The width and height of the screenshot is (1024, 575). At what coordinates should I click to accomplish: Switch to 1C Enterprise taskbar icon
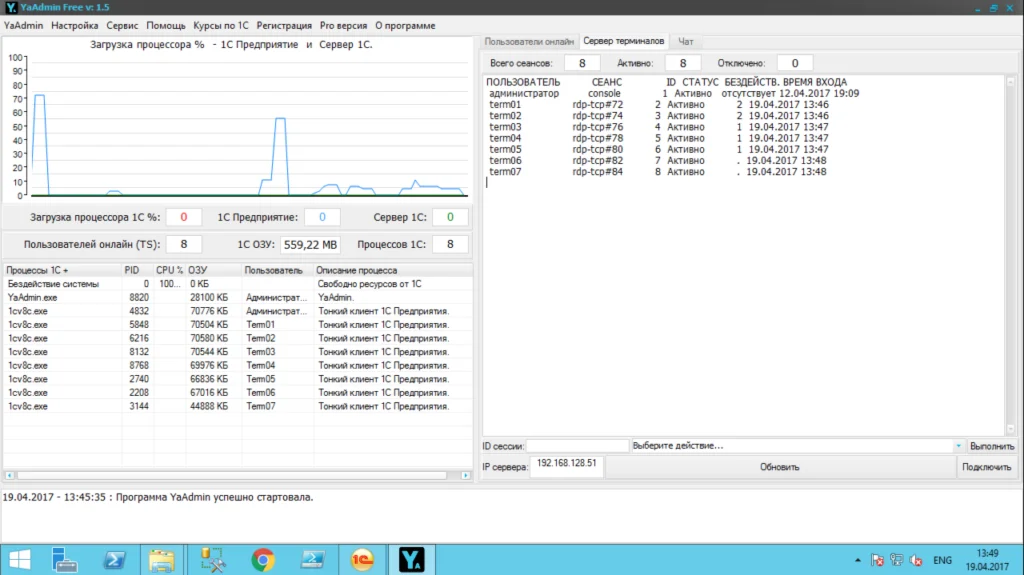(363, 560)
